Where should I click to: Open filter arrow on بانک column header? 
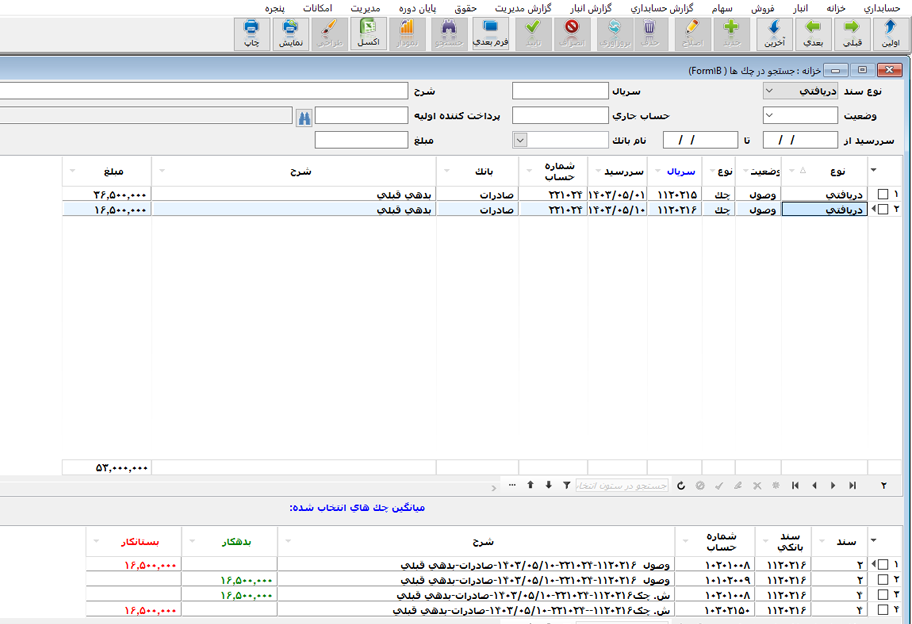click(447, 171)
